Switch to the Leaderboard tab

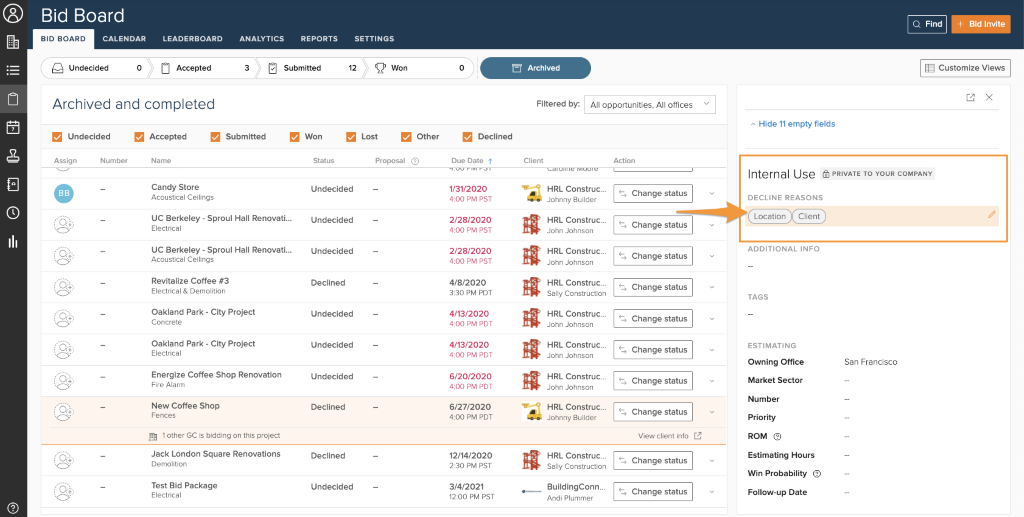tap(192, 39)
